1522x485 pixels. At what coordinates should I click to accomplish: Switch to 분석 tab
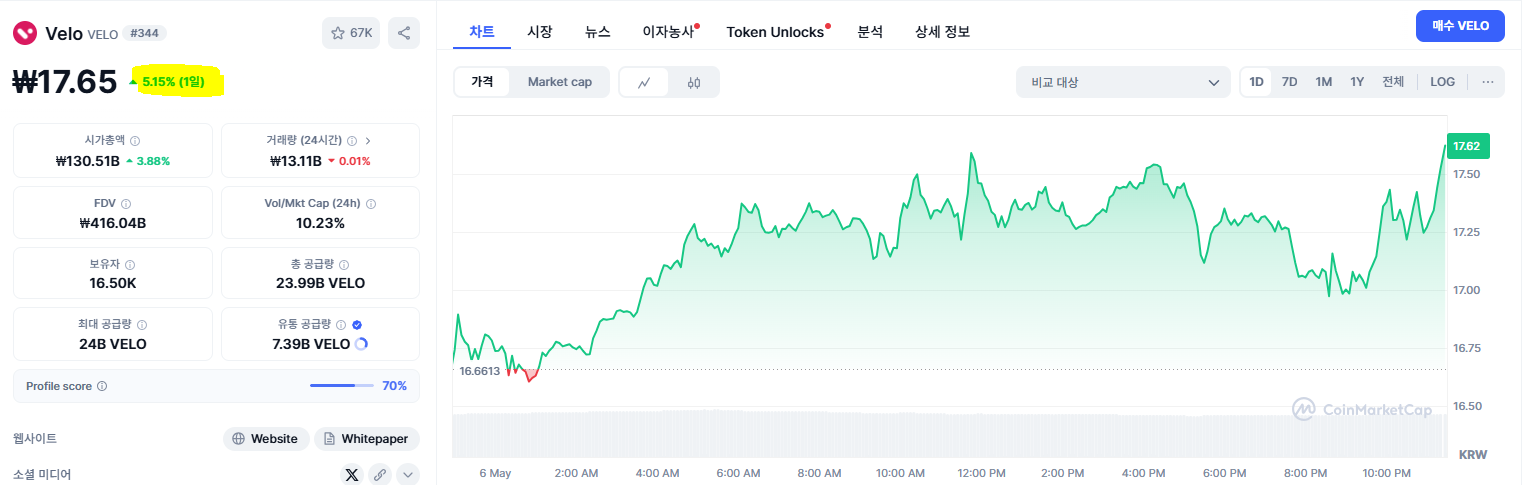tap(870, 31)
